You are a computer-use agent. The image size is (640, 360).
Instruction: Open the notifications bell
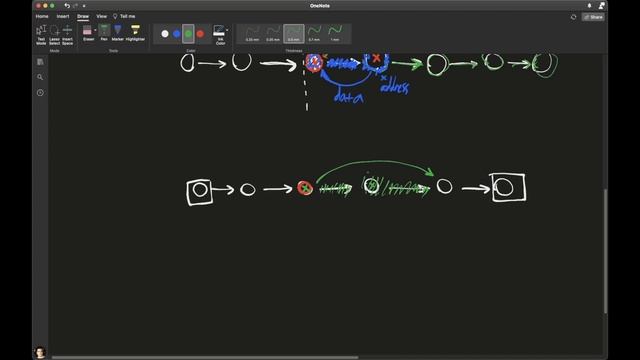point(589,6)
